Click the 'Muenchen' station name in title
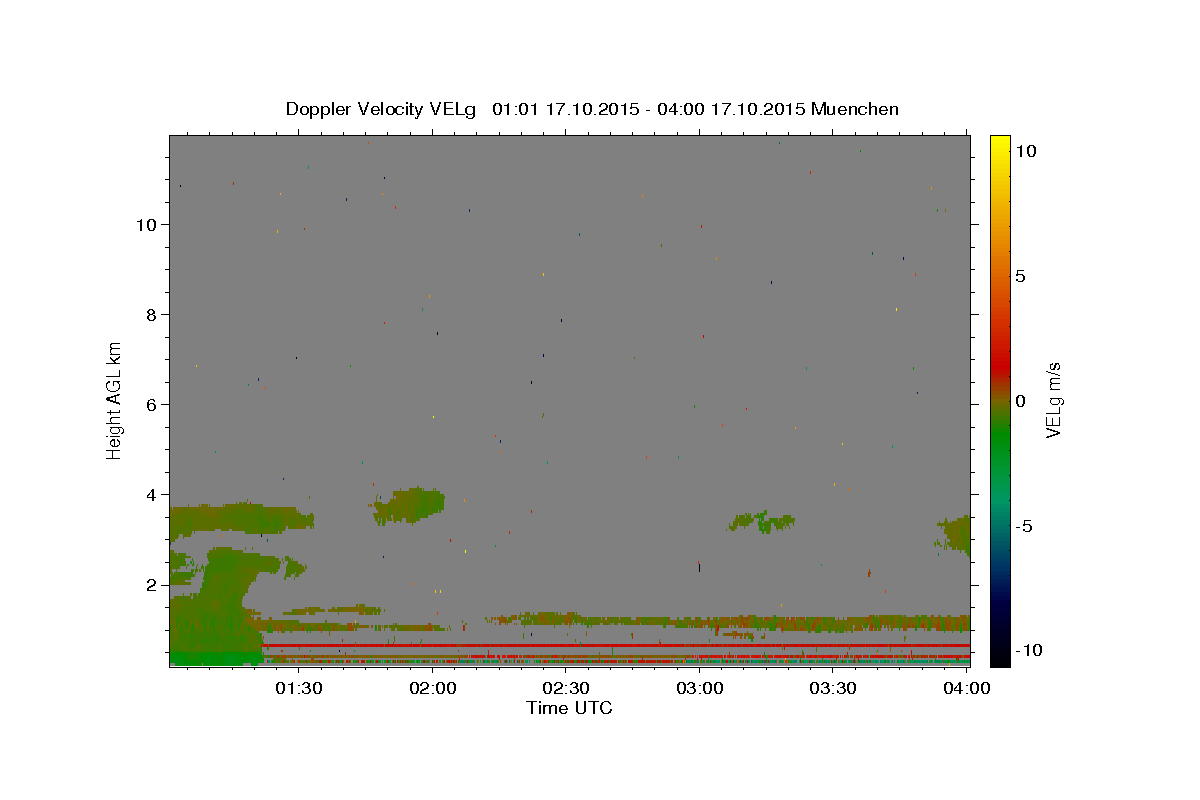The image size is (1200, 800). [855, 109]
